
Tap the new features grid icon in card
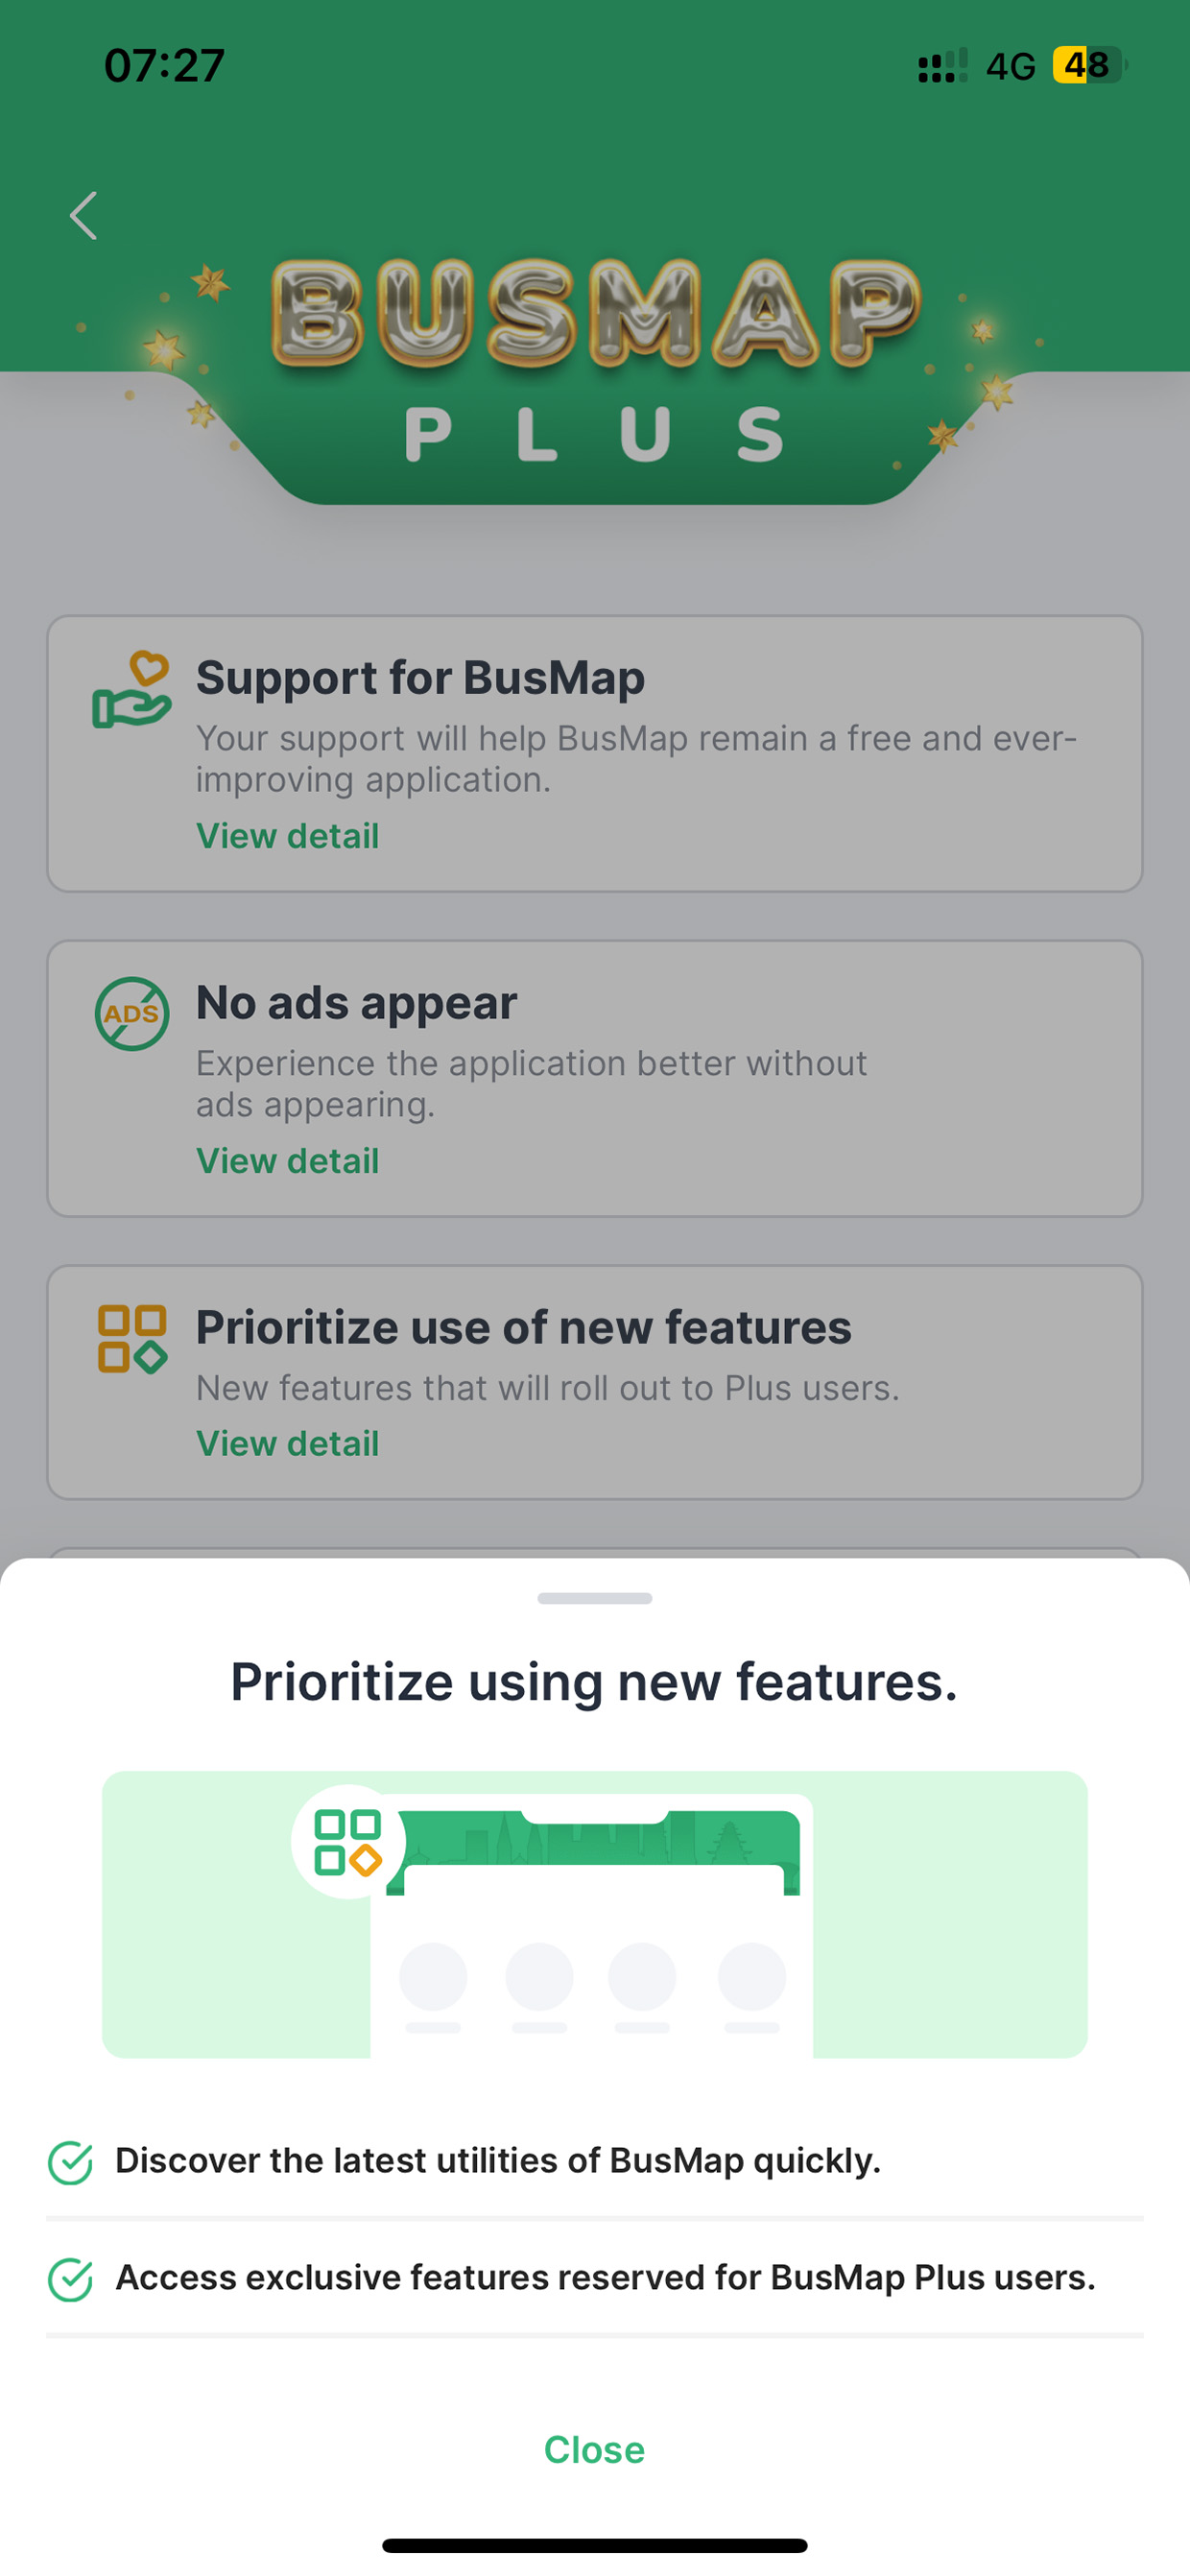tap(131, 1339)
